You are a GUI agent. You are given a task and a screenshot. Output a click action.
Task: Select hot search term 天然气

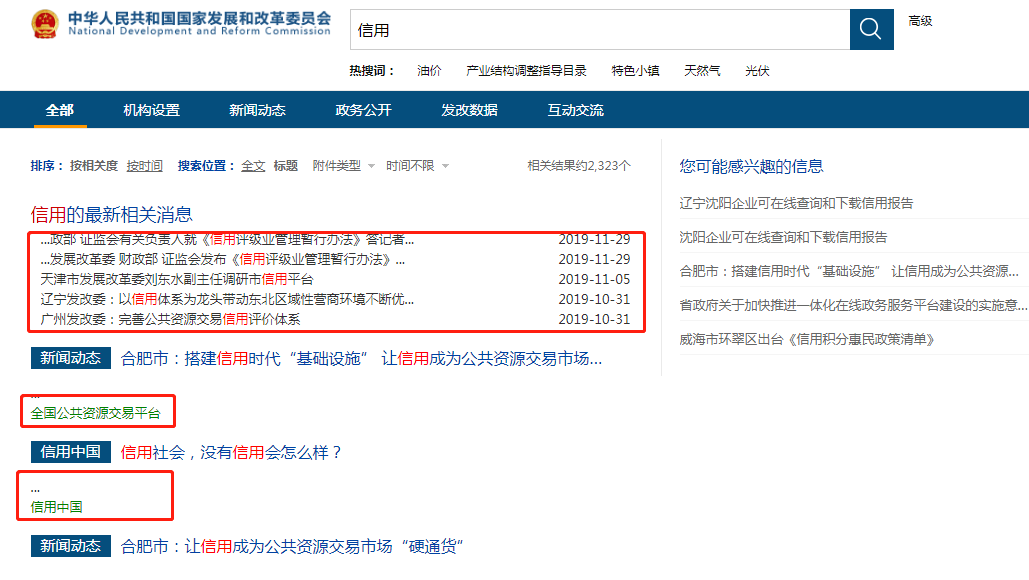[x=702, y=71]
